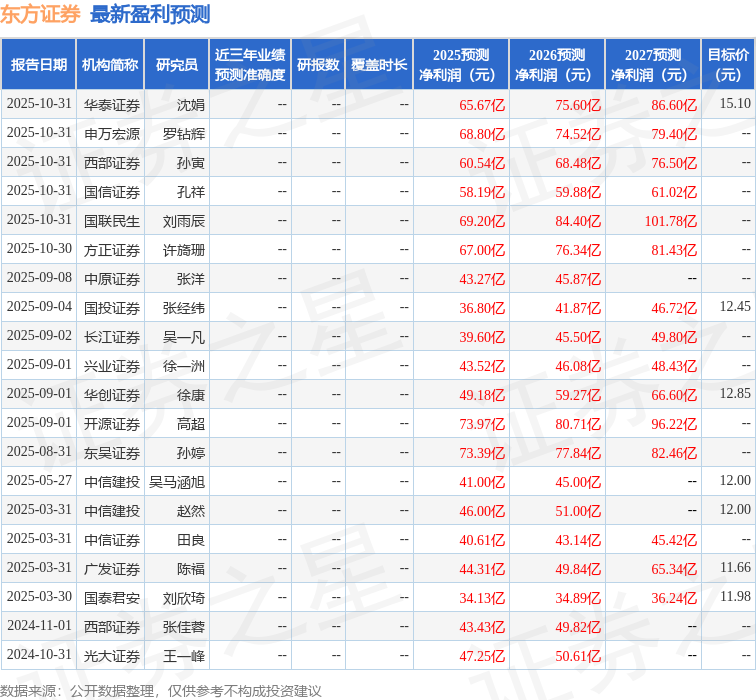
Task: Click the 2025-09-04 report date
Action: pos(39,307)
